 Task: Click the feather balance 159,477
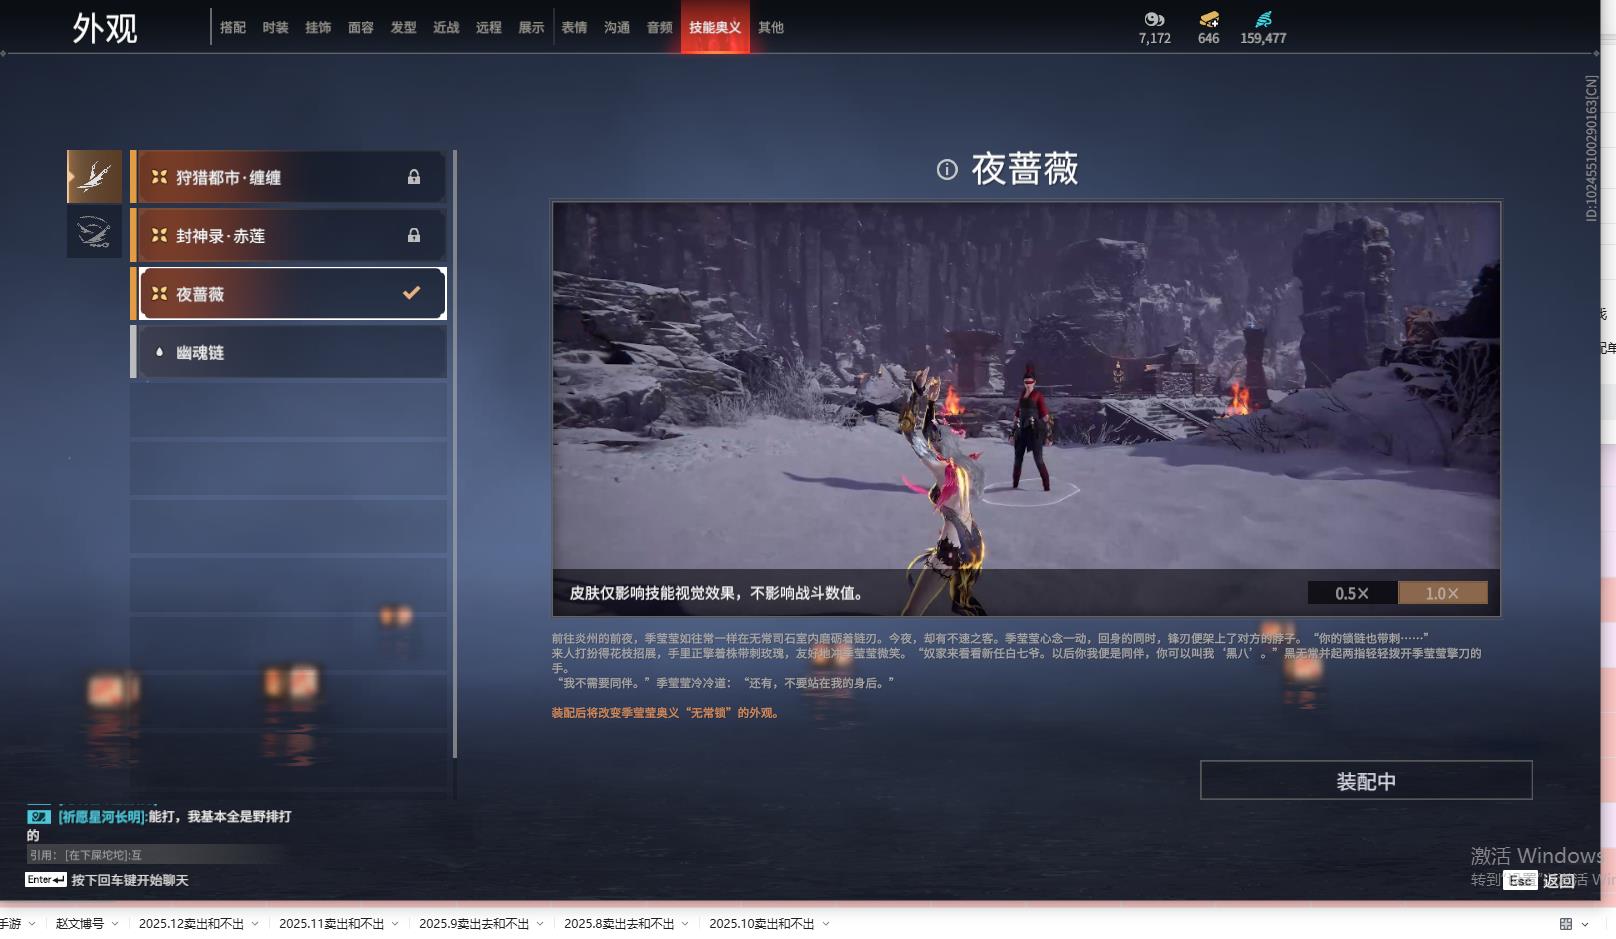[x=1264, y=38]
